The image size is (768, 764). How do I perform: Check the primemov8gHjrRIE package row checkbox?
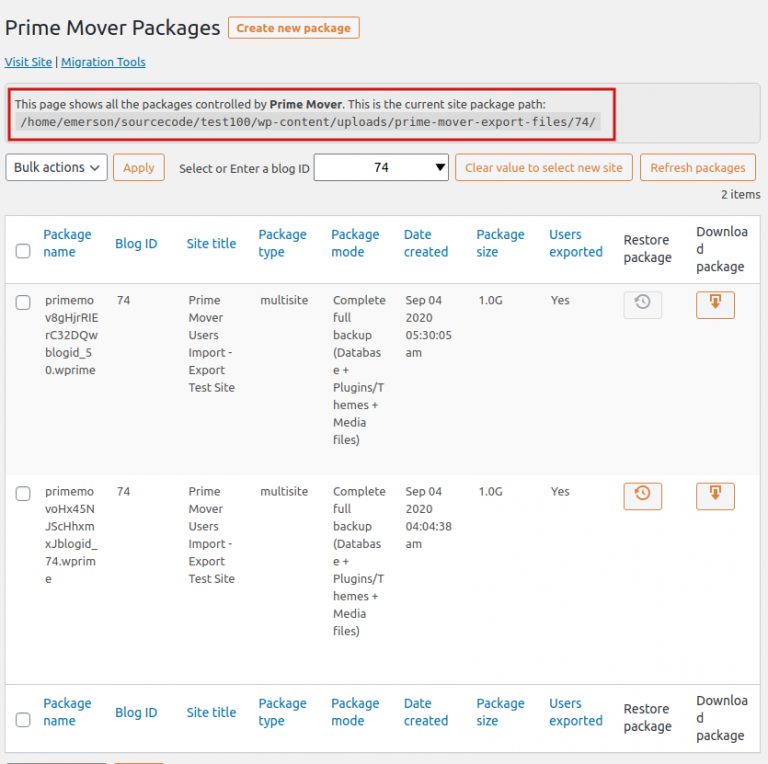[23, 302]
